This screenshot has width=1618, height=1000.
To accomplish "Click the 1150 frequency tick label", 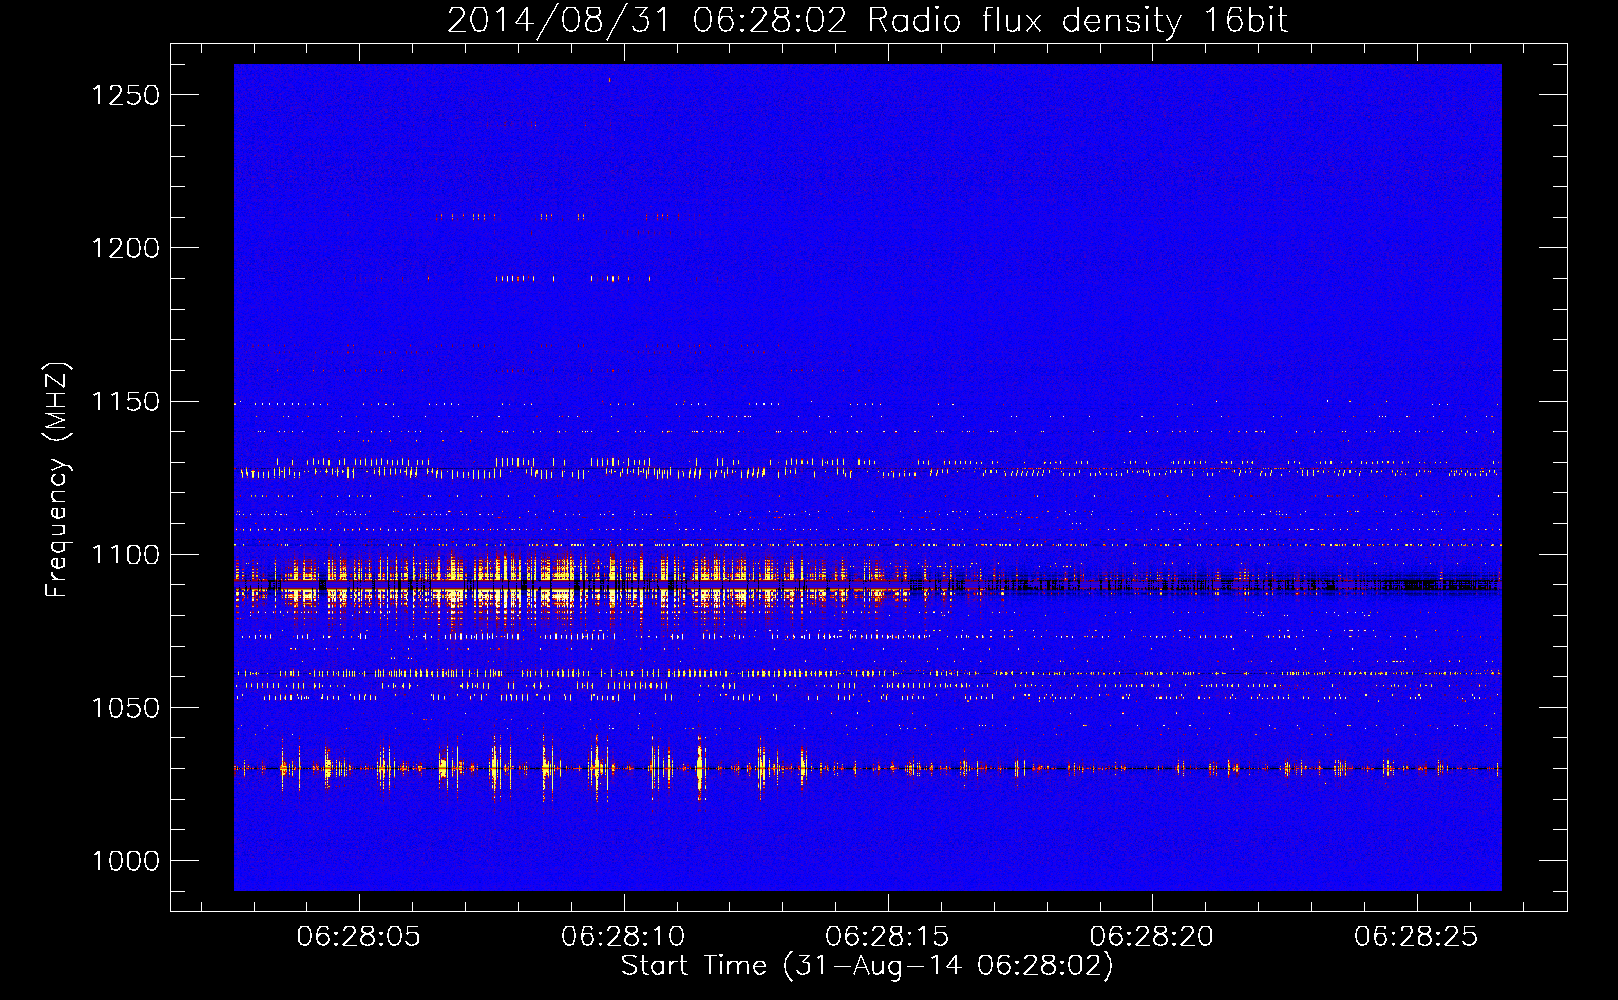I will point(125,402).
